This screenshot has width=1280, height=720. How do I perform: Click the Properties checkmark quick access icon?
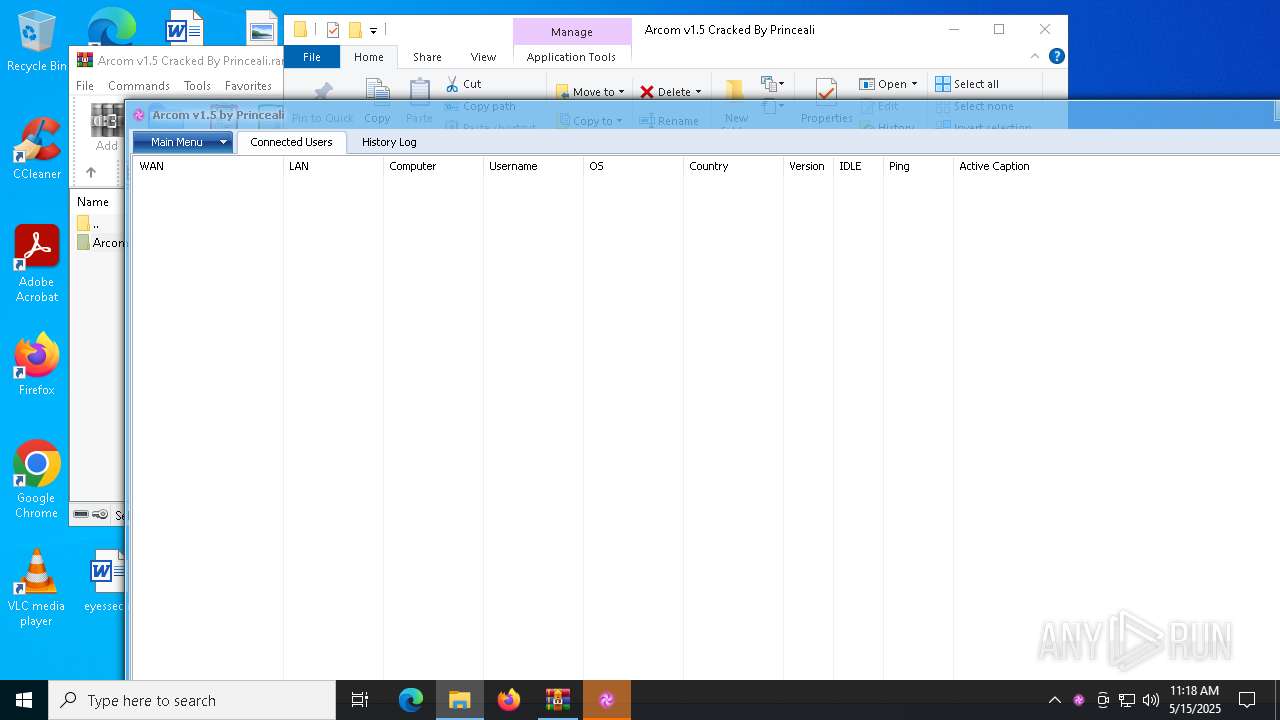(x=333, y=30)
